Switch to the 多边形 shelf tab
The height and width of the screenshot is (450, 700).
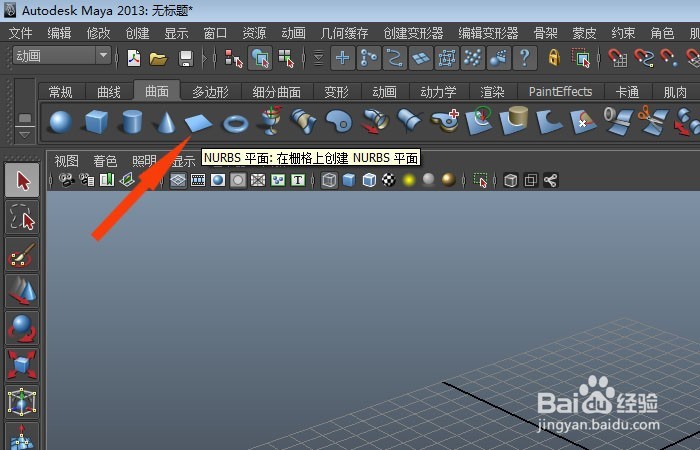(x=210, y=92)
